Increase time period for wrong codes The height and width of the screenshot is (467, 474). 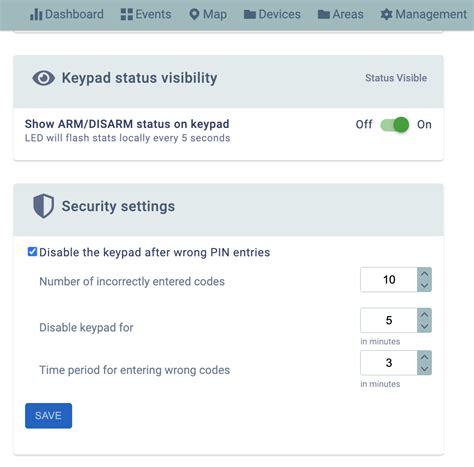click(424, 357)
